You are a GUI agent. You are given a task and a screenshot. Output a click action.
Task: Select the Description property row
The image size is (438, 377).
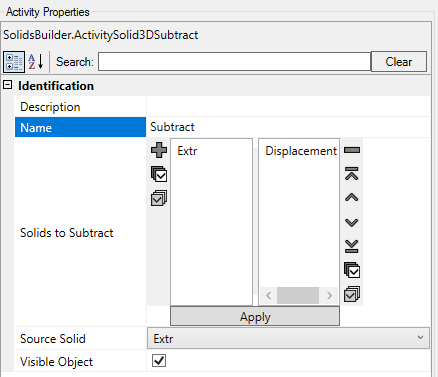80,107
